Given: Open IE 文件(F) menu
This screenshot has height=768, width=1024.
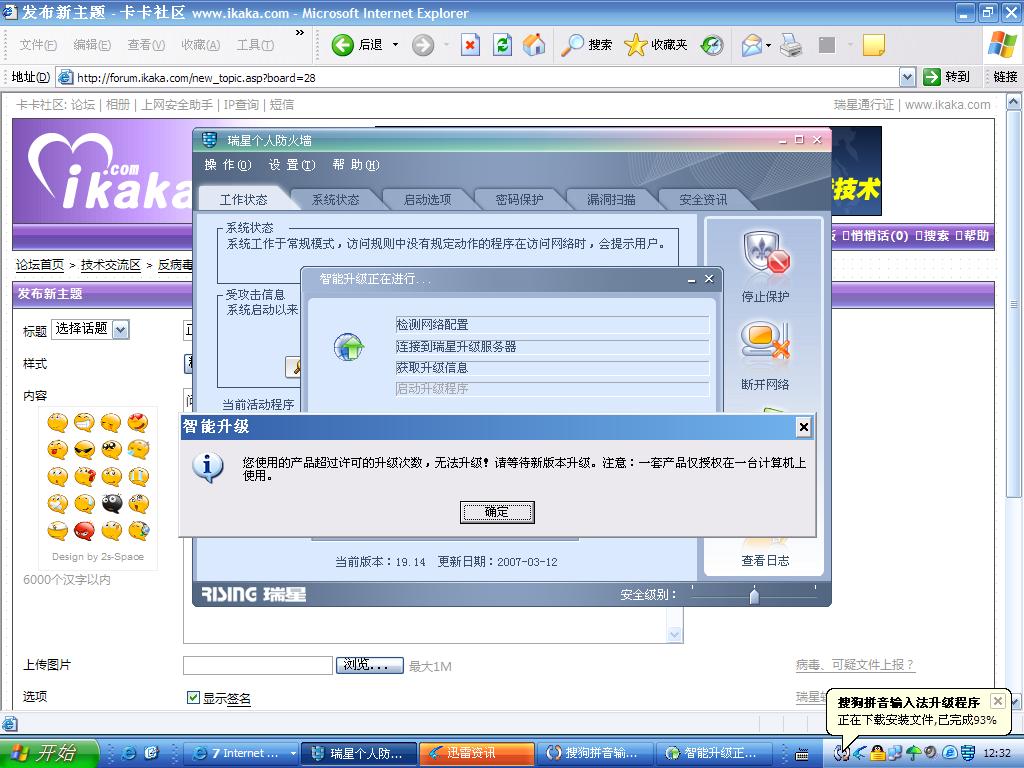Looking at the screenshot, I should point(38,44).
